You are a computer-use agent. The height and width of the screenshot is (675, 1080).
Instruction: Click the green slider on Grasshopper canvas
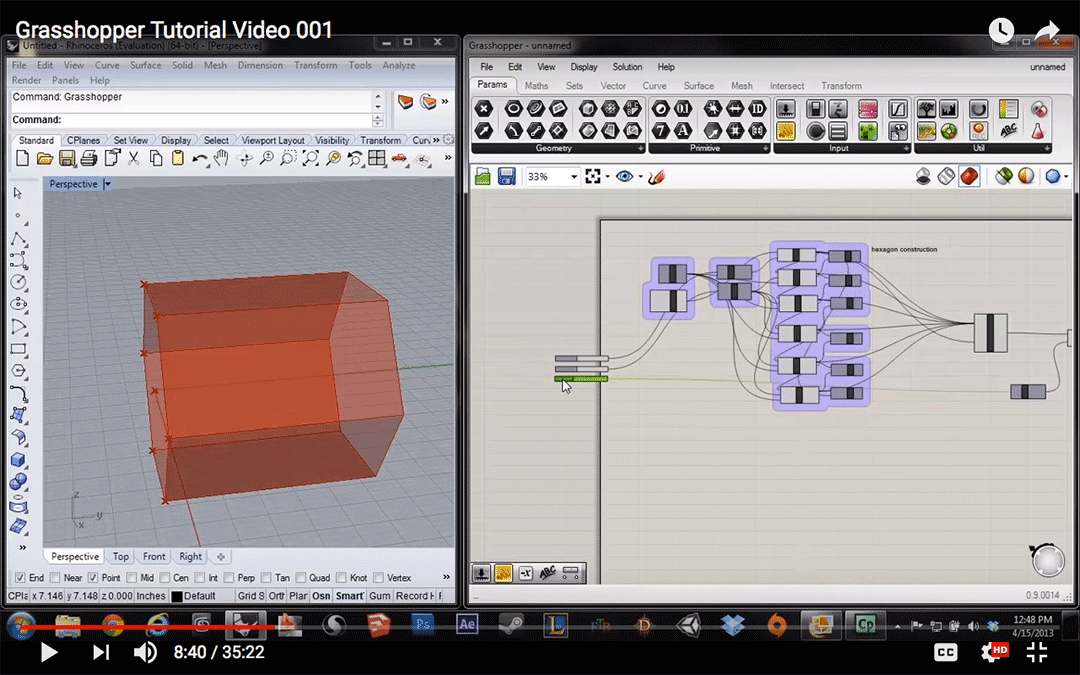(581, 379)
